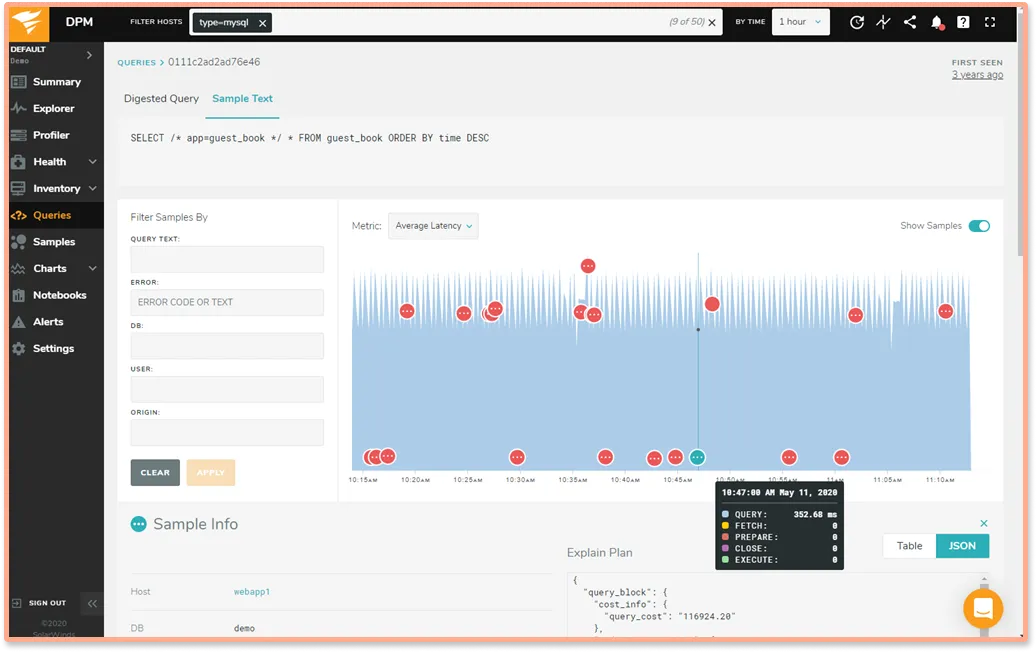Open the chat support bubble
Viewport: 1036px width, 652px height.
pyautogui.click(x=982, y=608)
